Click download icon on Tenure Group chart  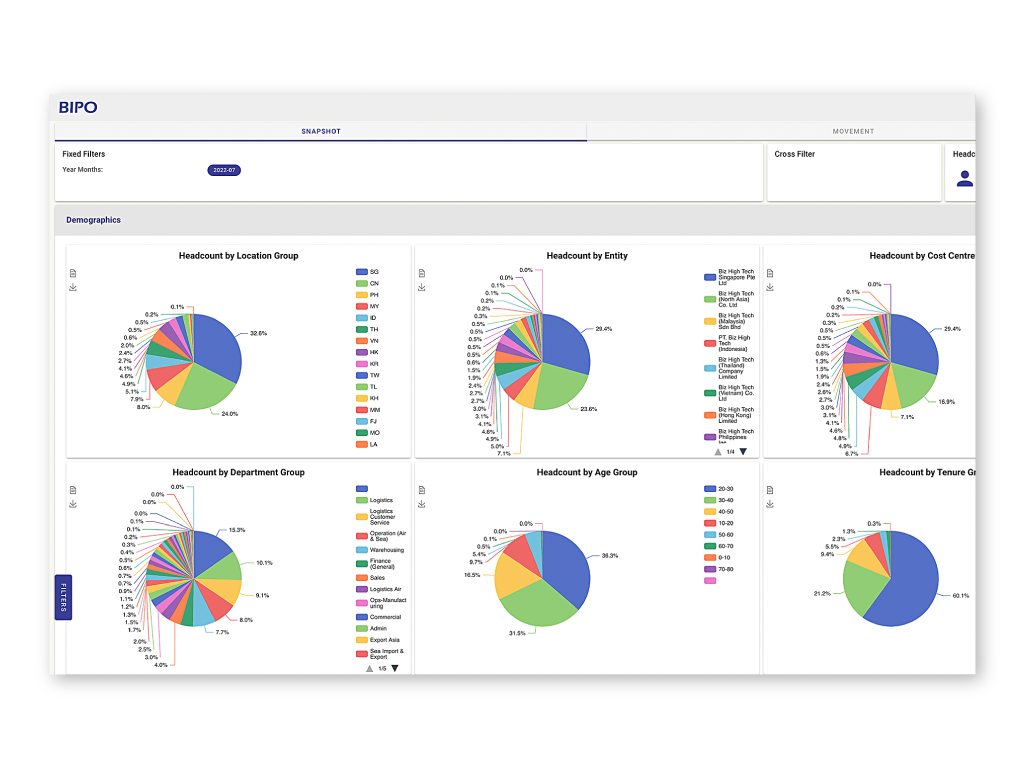pos(770,504)
